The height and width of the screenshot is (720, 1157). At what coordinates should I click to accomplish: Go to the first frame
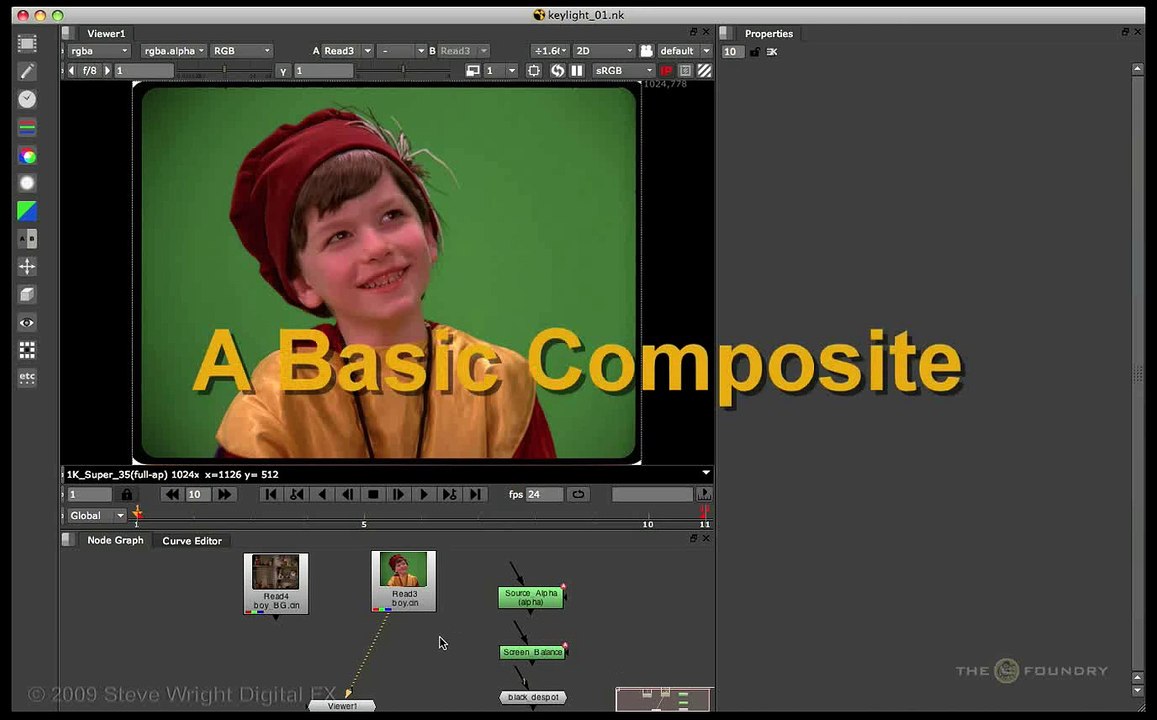(x=271, y=494)
